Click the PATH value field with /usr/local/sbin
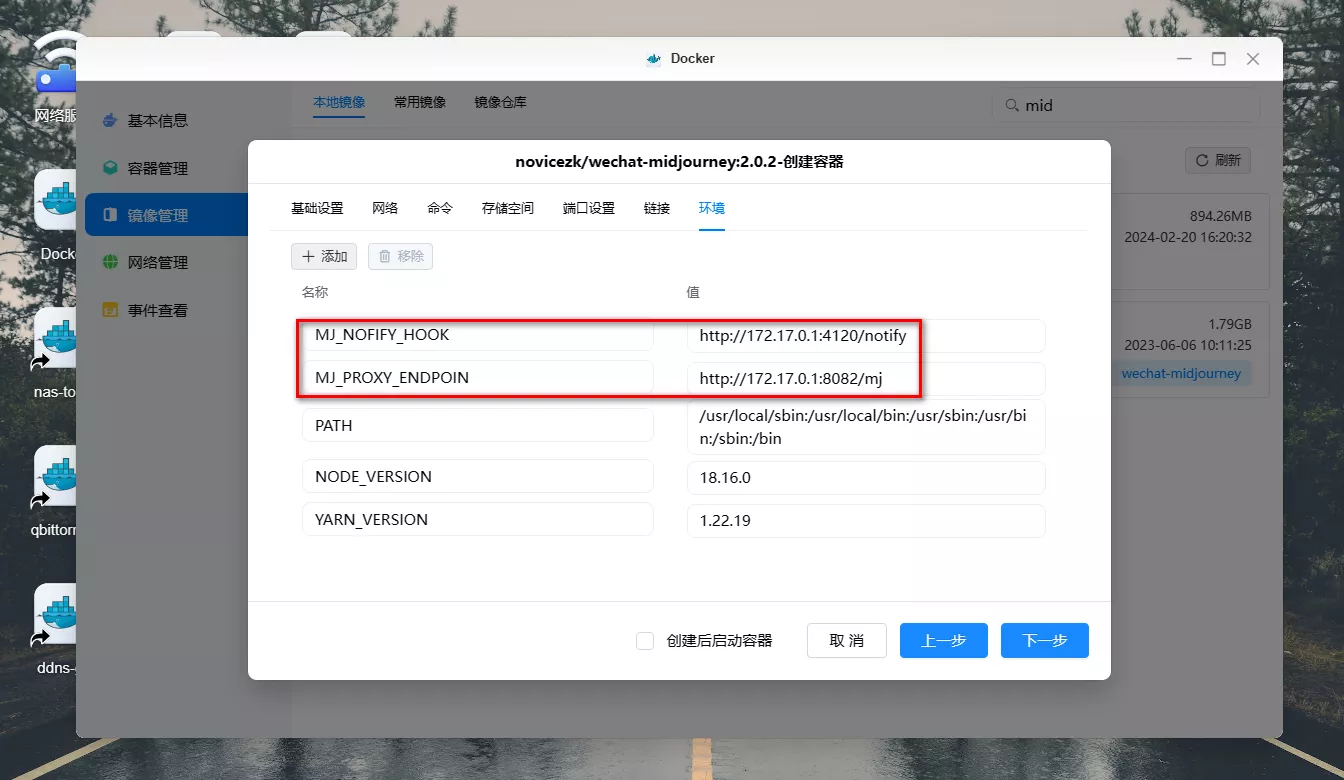The height and width of the screenshot is (780, 1344). coord(866,426)
